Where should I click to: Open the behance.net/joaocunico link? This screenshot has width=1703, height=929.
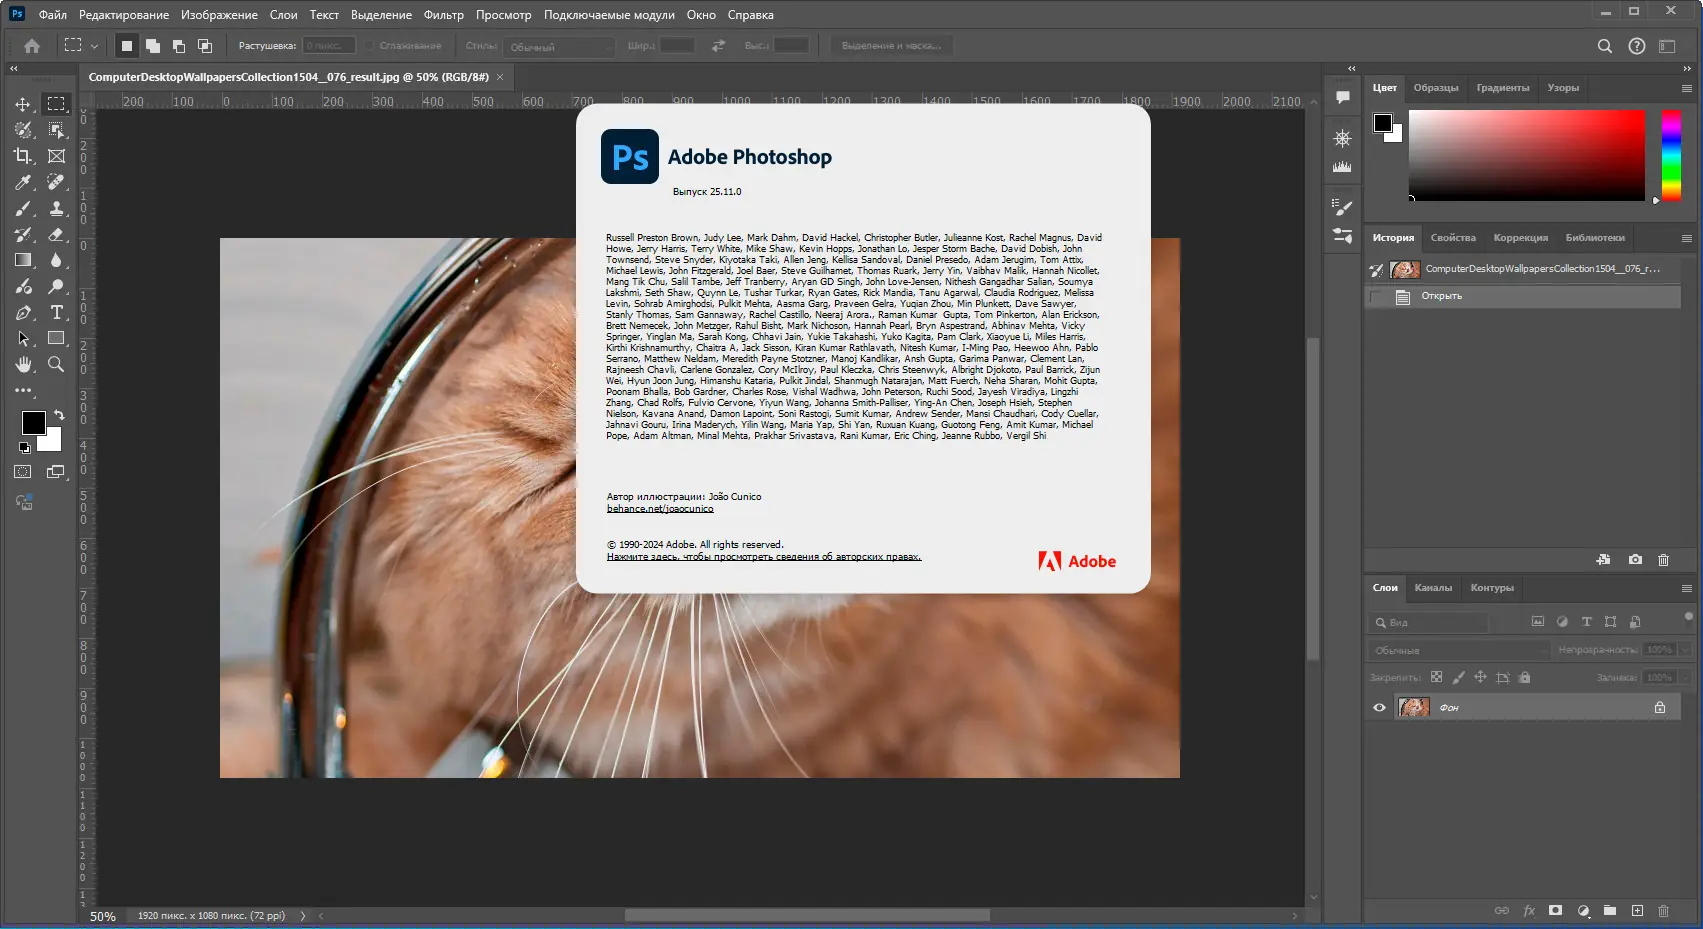click(x=660, y=509)
